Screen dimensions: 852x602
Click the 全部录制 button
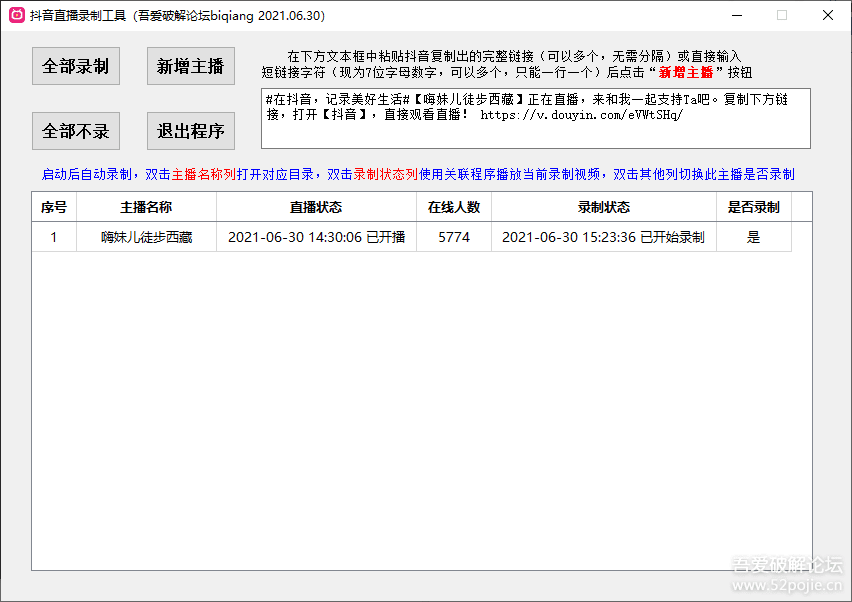(x=76, y=66)
